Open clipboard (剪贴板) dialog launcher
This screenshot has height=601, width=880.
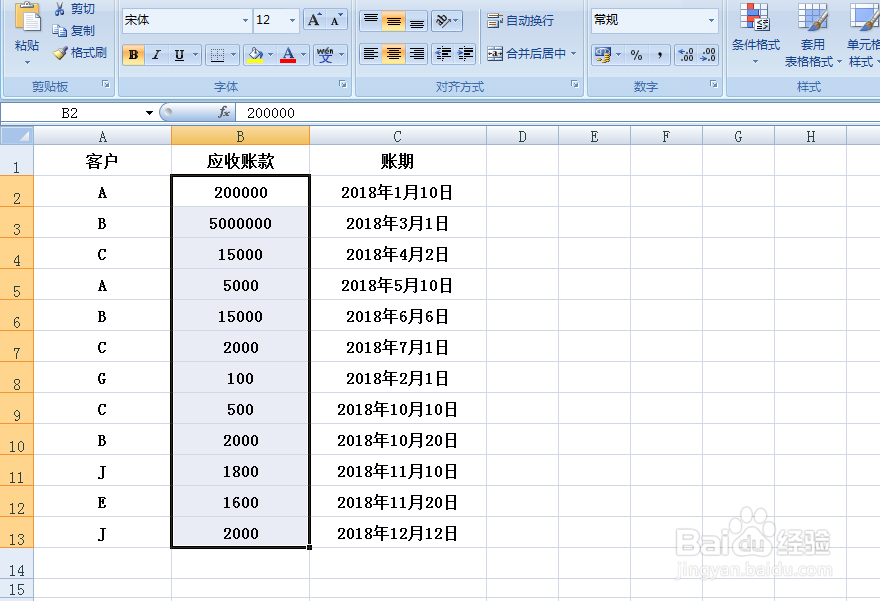click(x=106, y=84)
